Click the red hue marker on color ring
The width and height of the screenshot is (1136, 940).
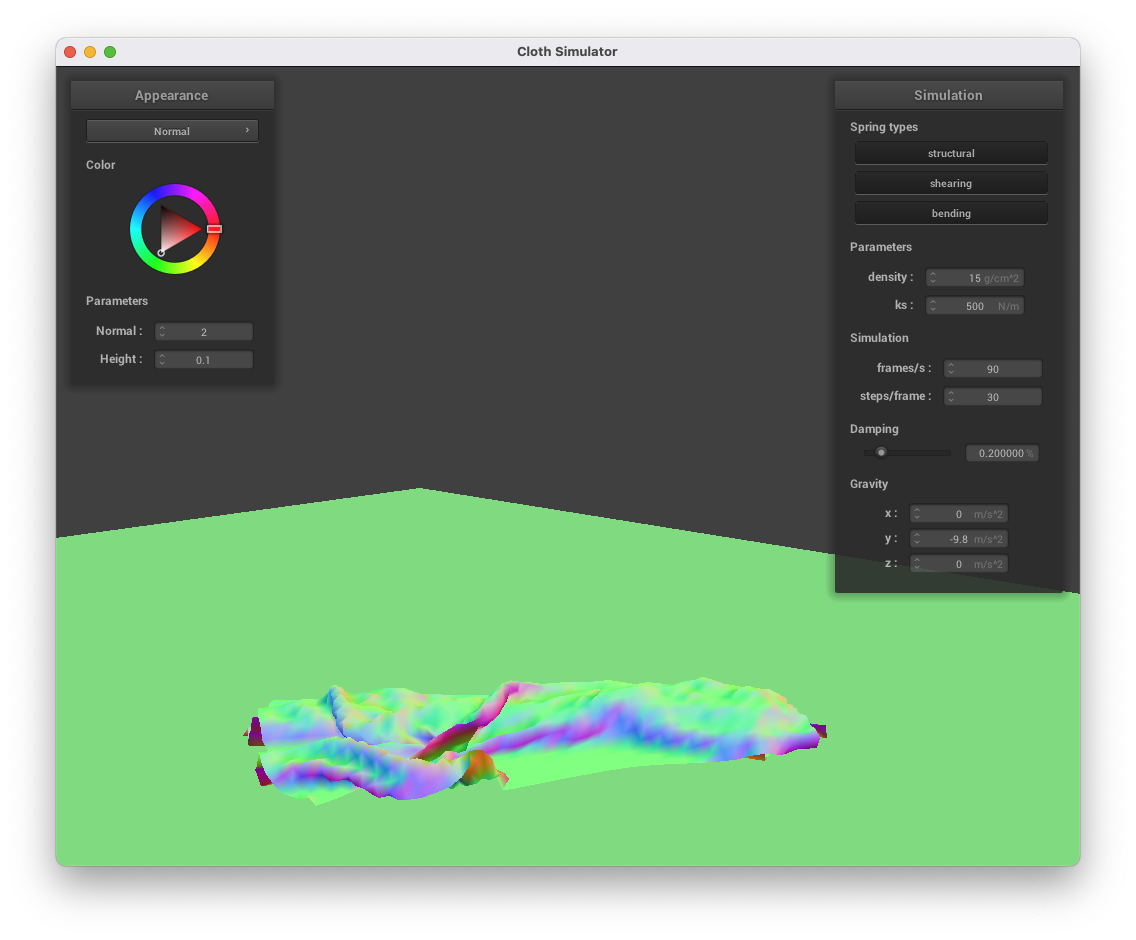pos(214,229)
